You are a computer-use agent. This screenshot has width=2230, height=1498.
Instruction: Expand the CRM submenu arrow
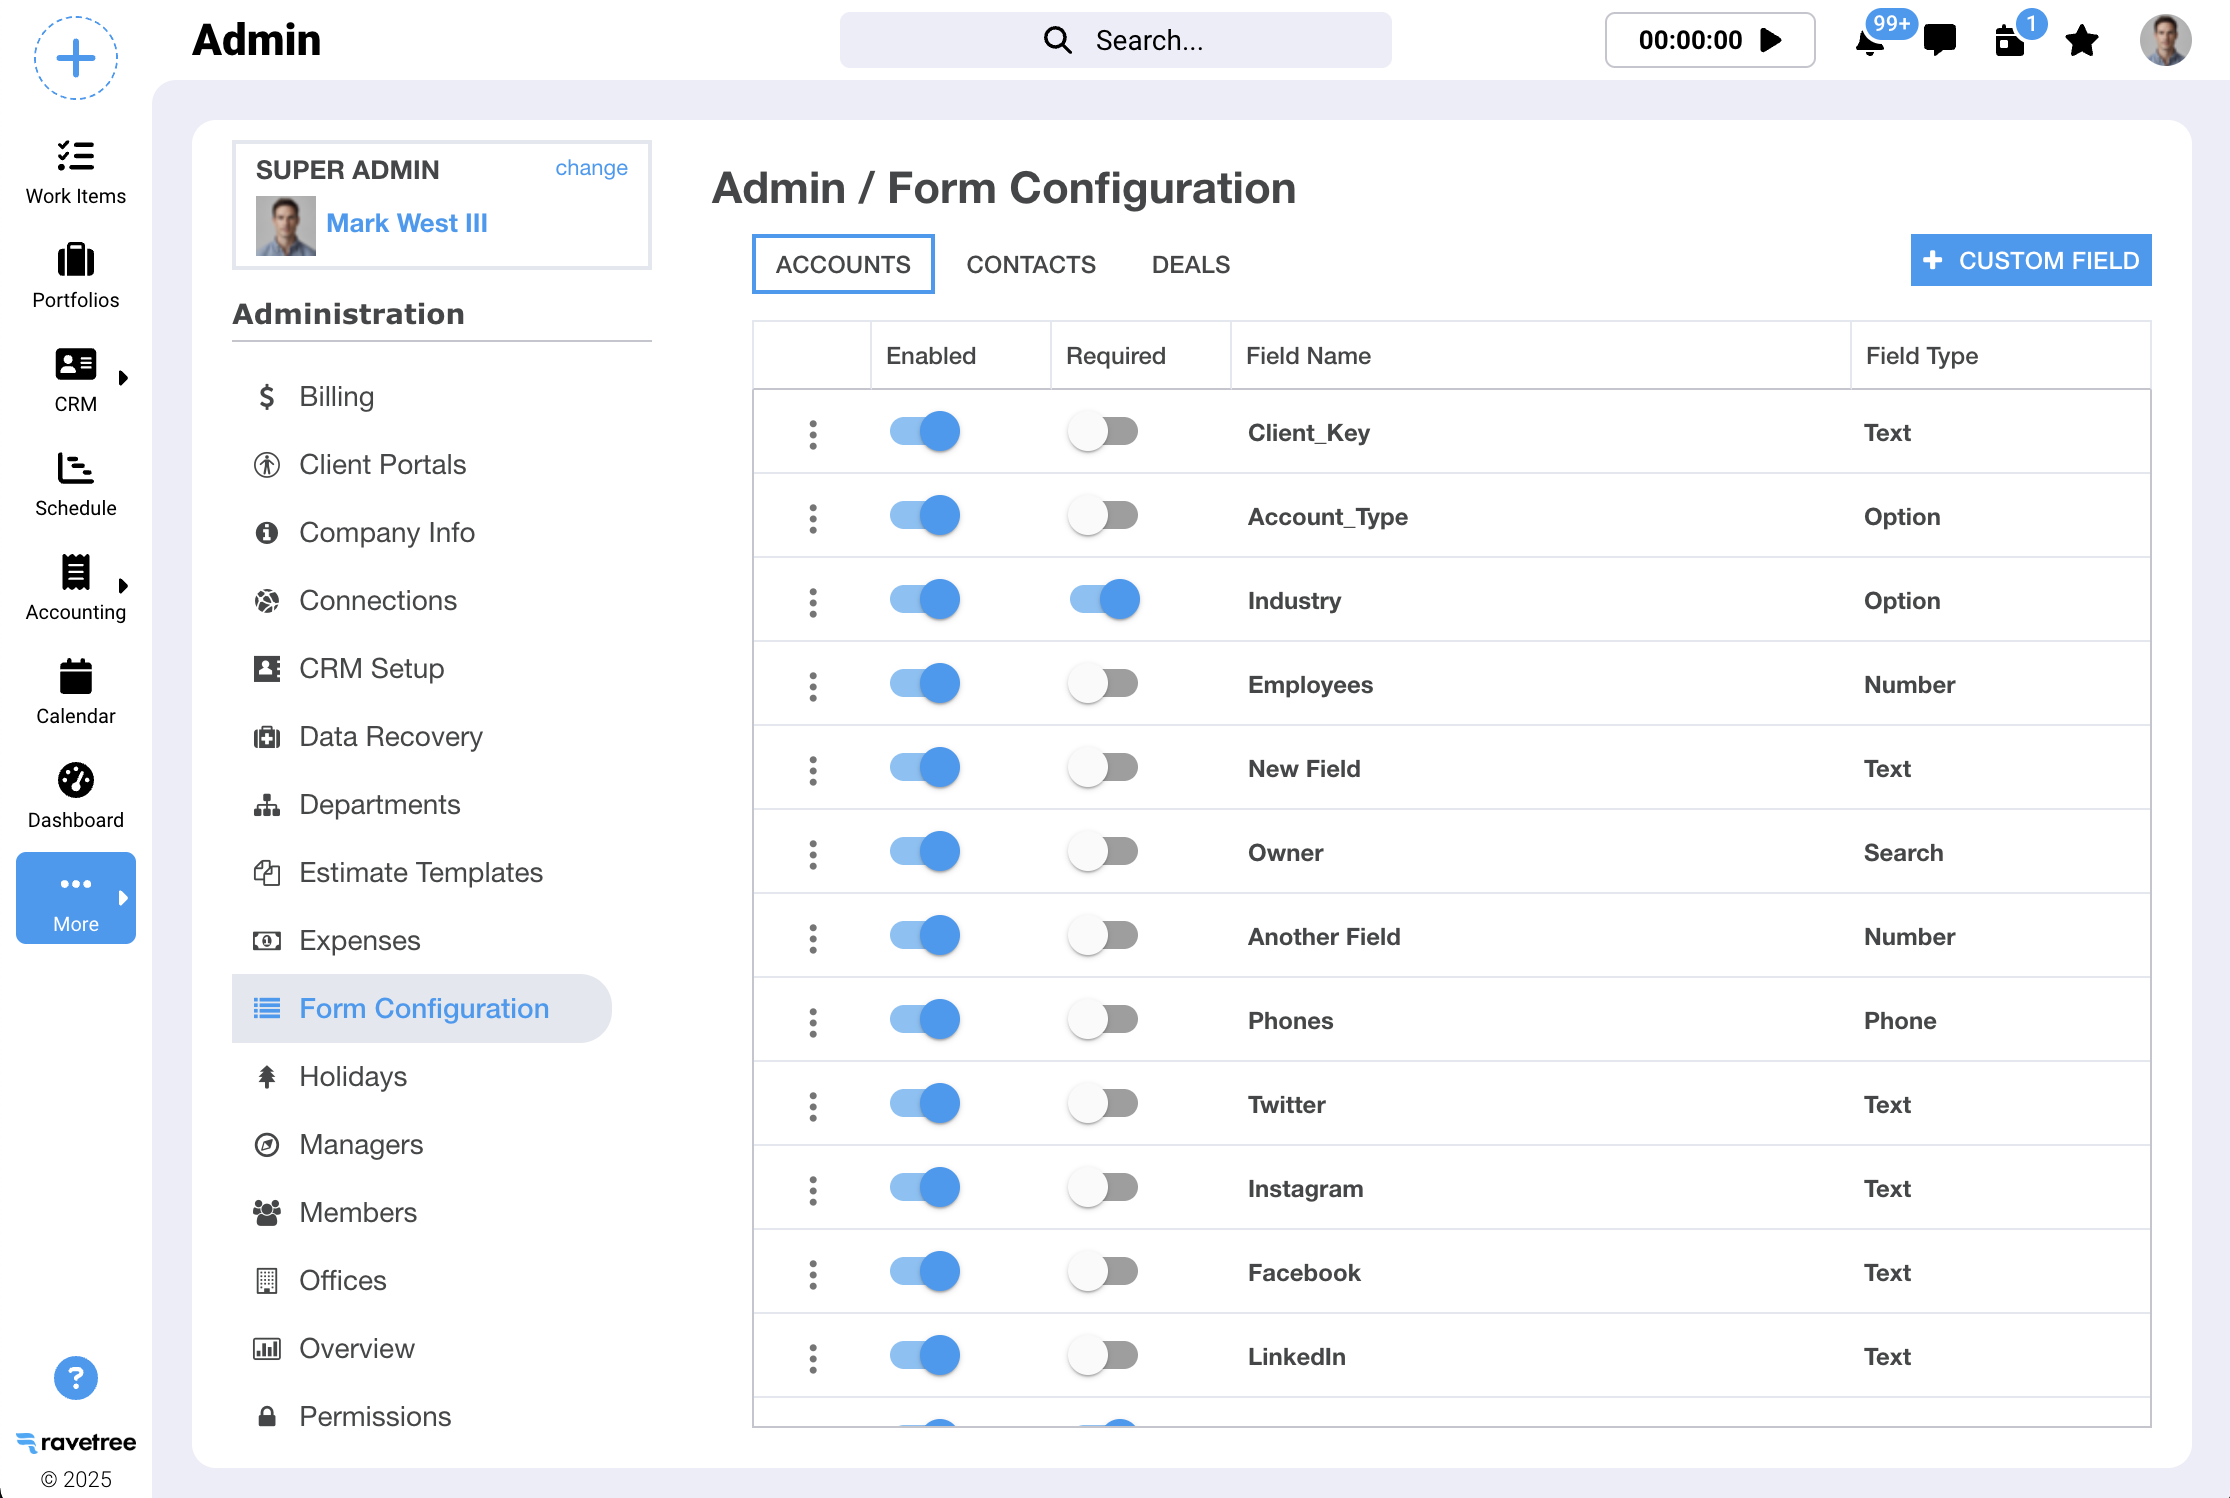click(x=123, y=378)
